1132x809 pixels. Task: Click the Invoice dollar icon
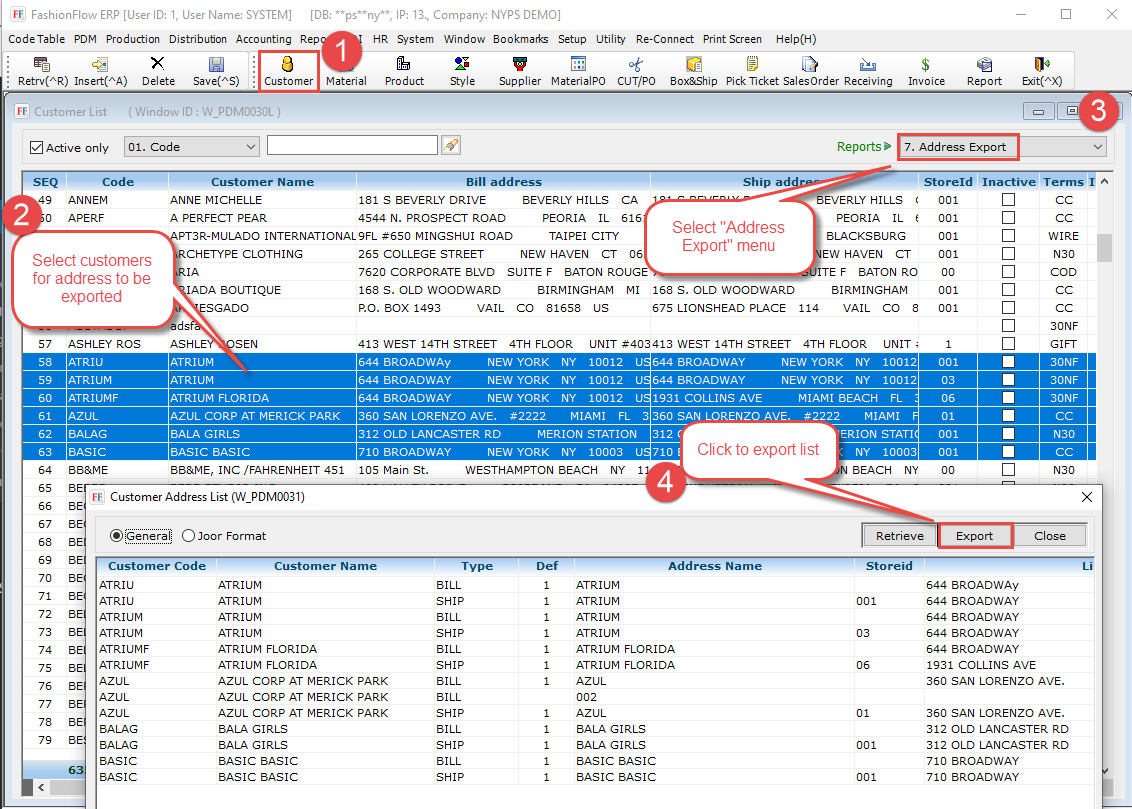926,71
